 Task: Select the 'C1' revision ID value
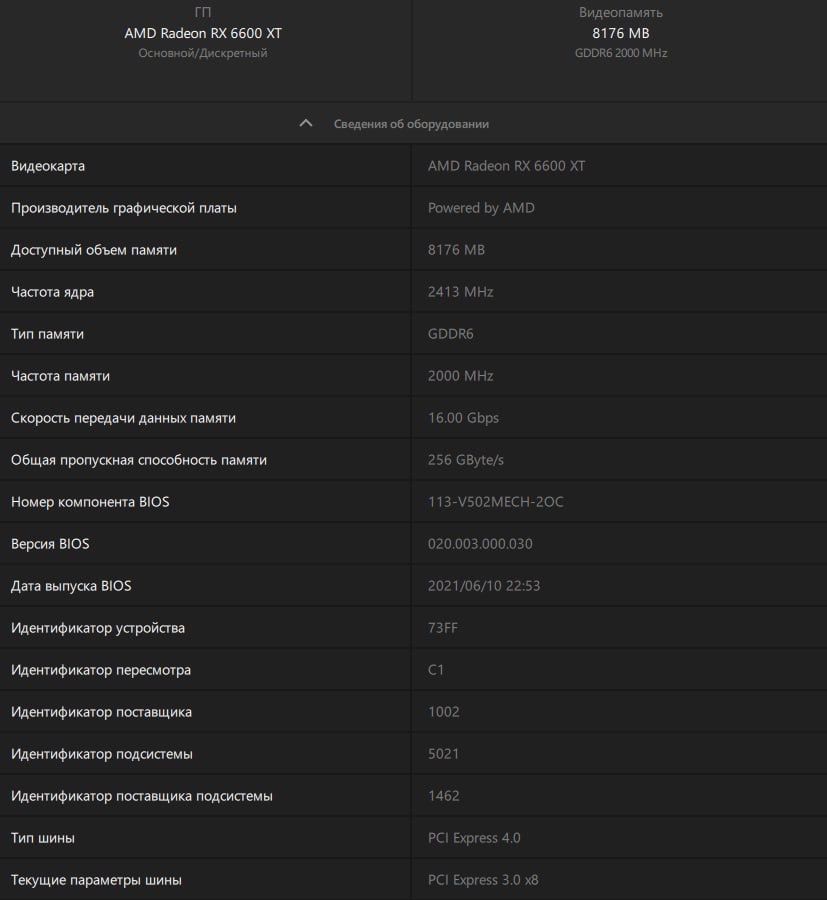click(x=436, y=670)
